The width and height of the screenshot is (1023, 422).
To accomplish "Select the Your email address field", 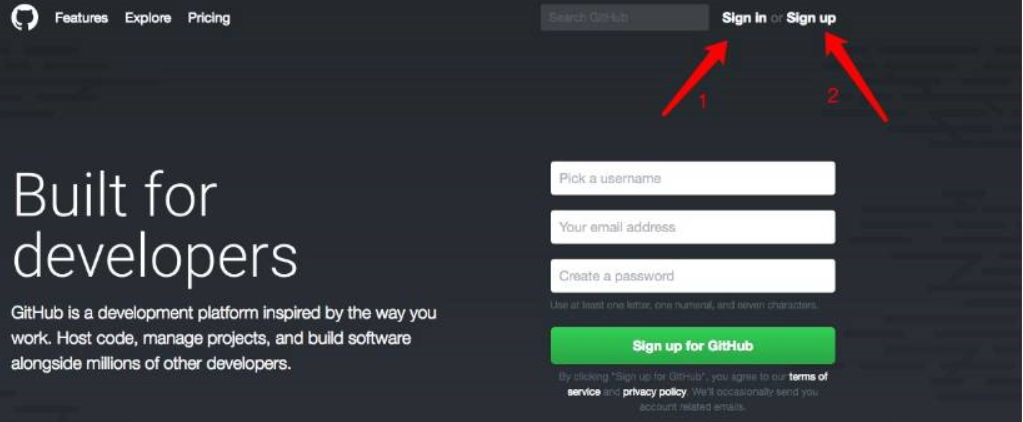I will coord(692,227).
